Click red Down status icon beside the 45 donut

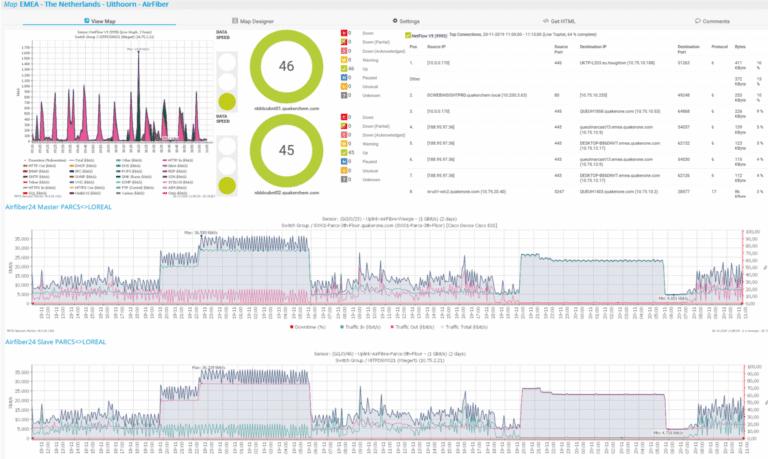click(x=344, y=117)
